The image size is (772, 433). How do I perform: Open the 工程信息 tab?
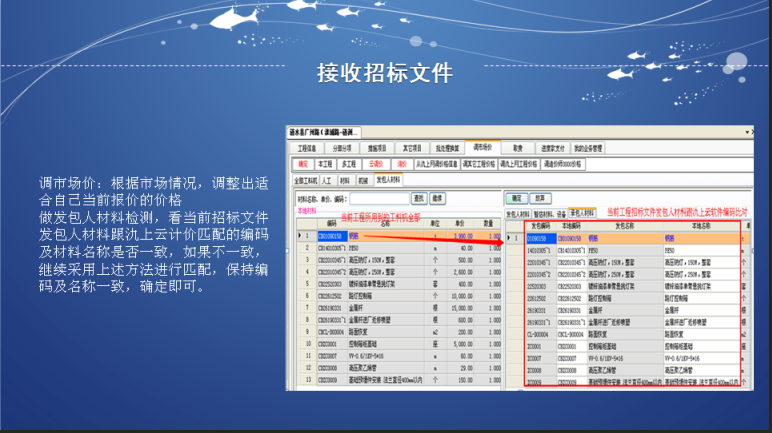306,148
